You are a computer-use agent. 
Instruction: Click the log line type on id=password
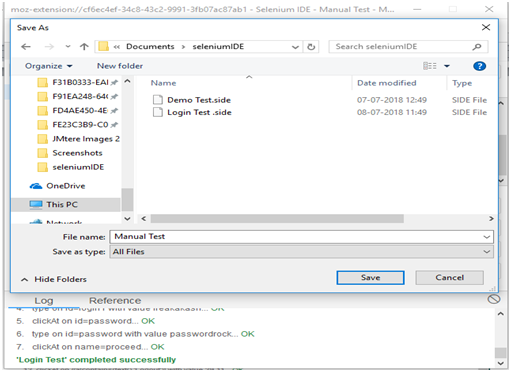135,334
